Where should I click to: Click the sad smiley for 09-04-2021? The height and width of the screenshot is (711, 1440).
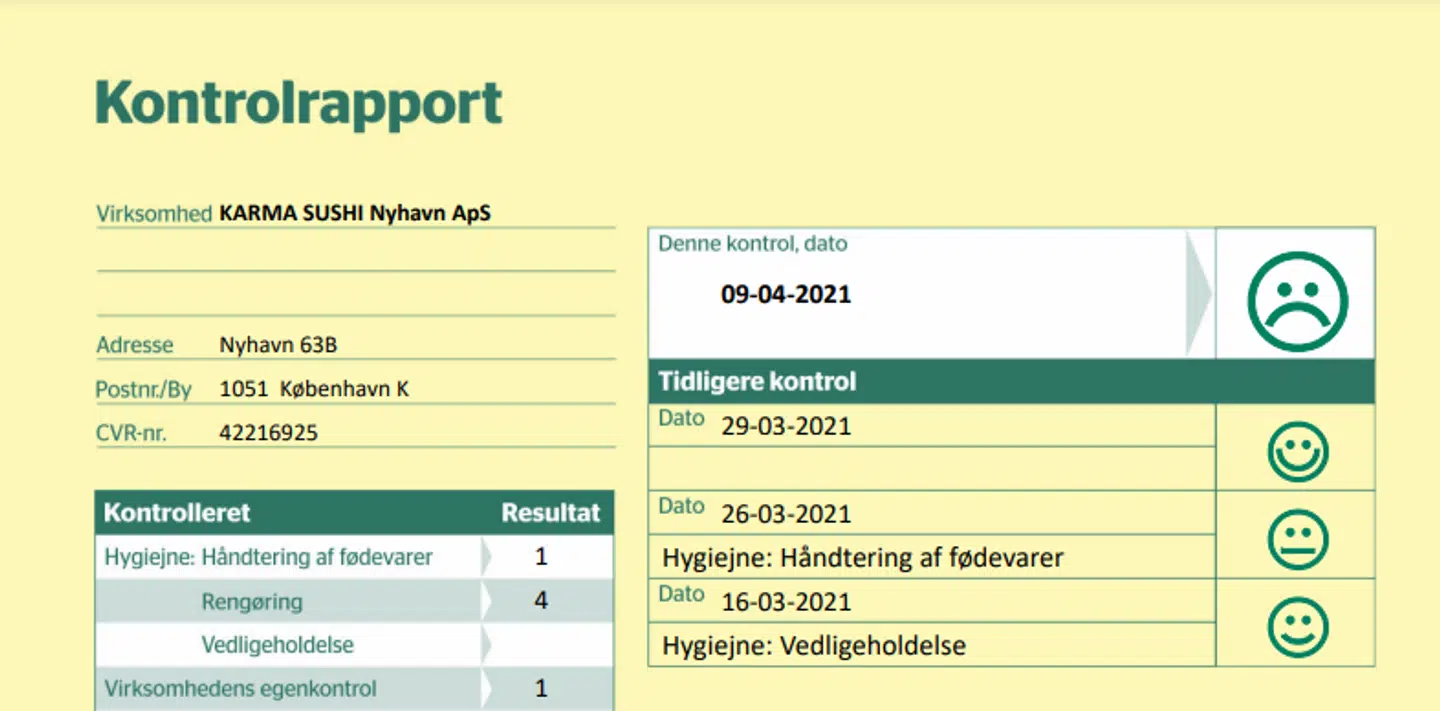(1297, 302)
